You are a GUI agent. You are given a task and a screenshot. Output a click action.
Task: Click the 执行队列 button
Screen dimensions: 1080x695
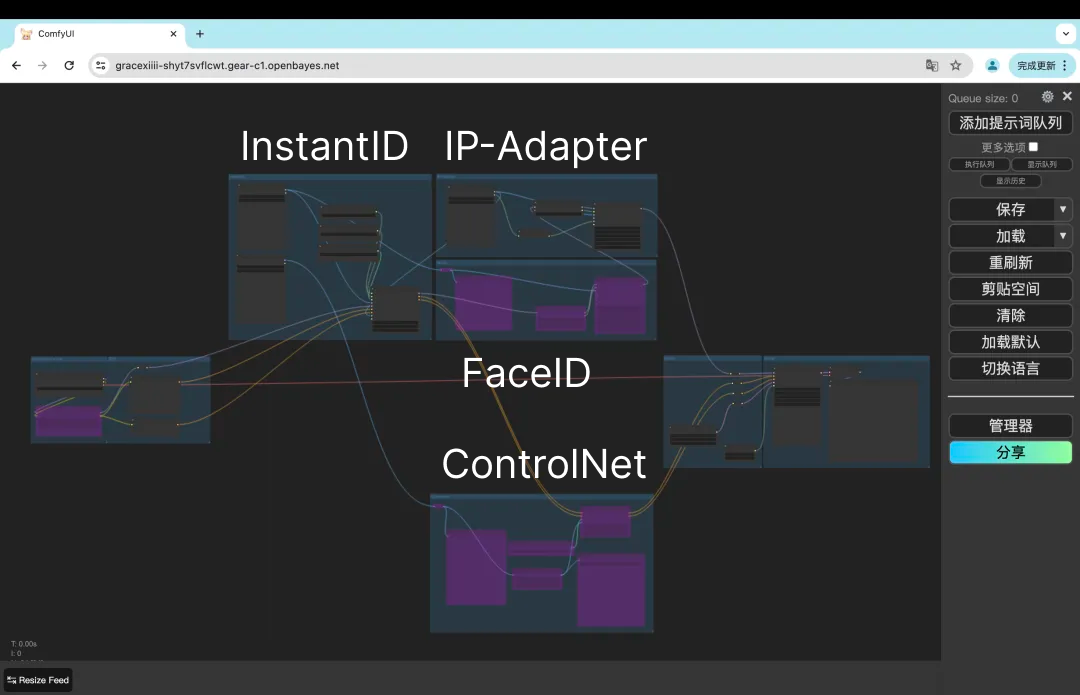979,164
